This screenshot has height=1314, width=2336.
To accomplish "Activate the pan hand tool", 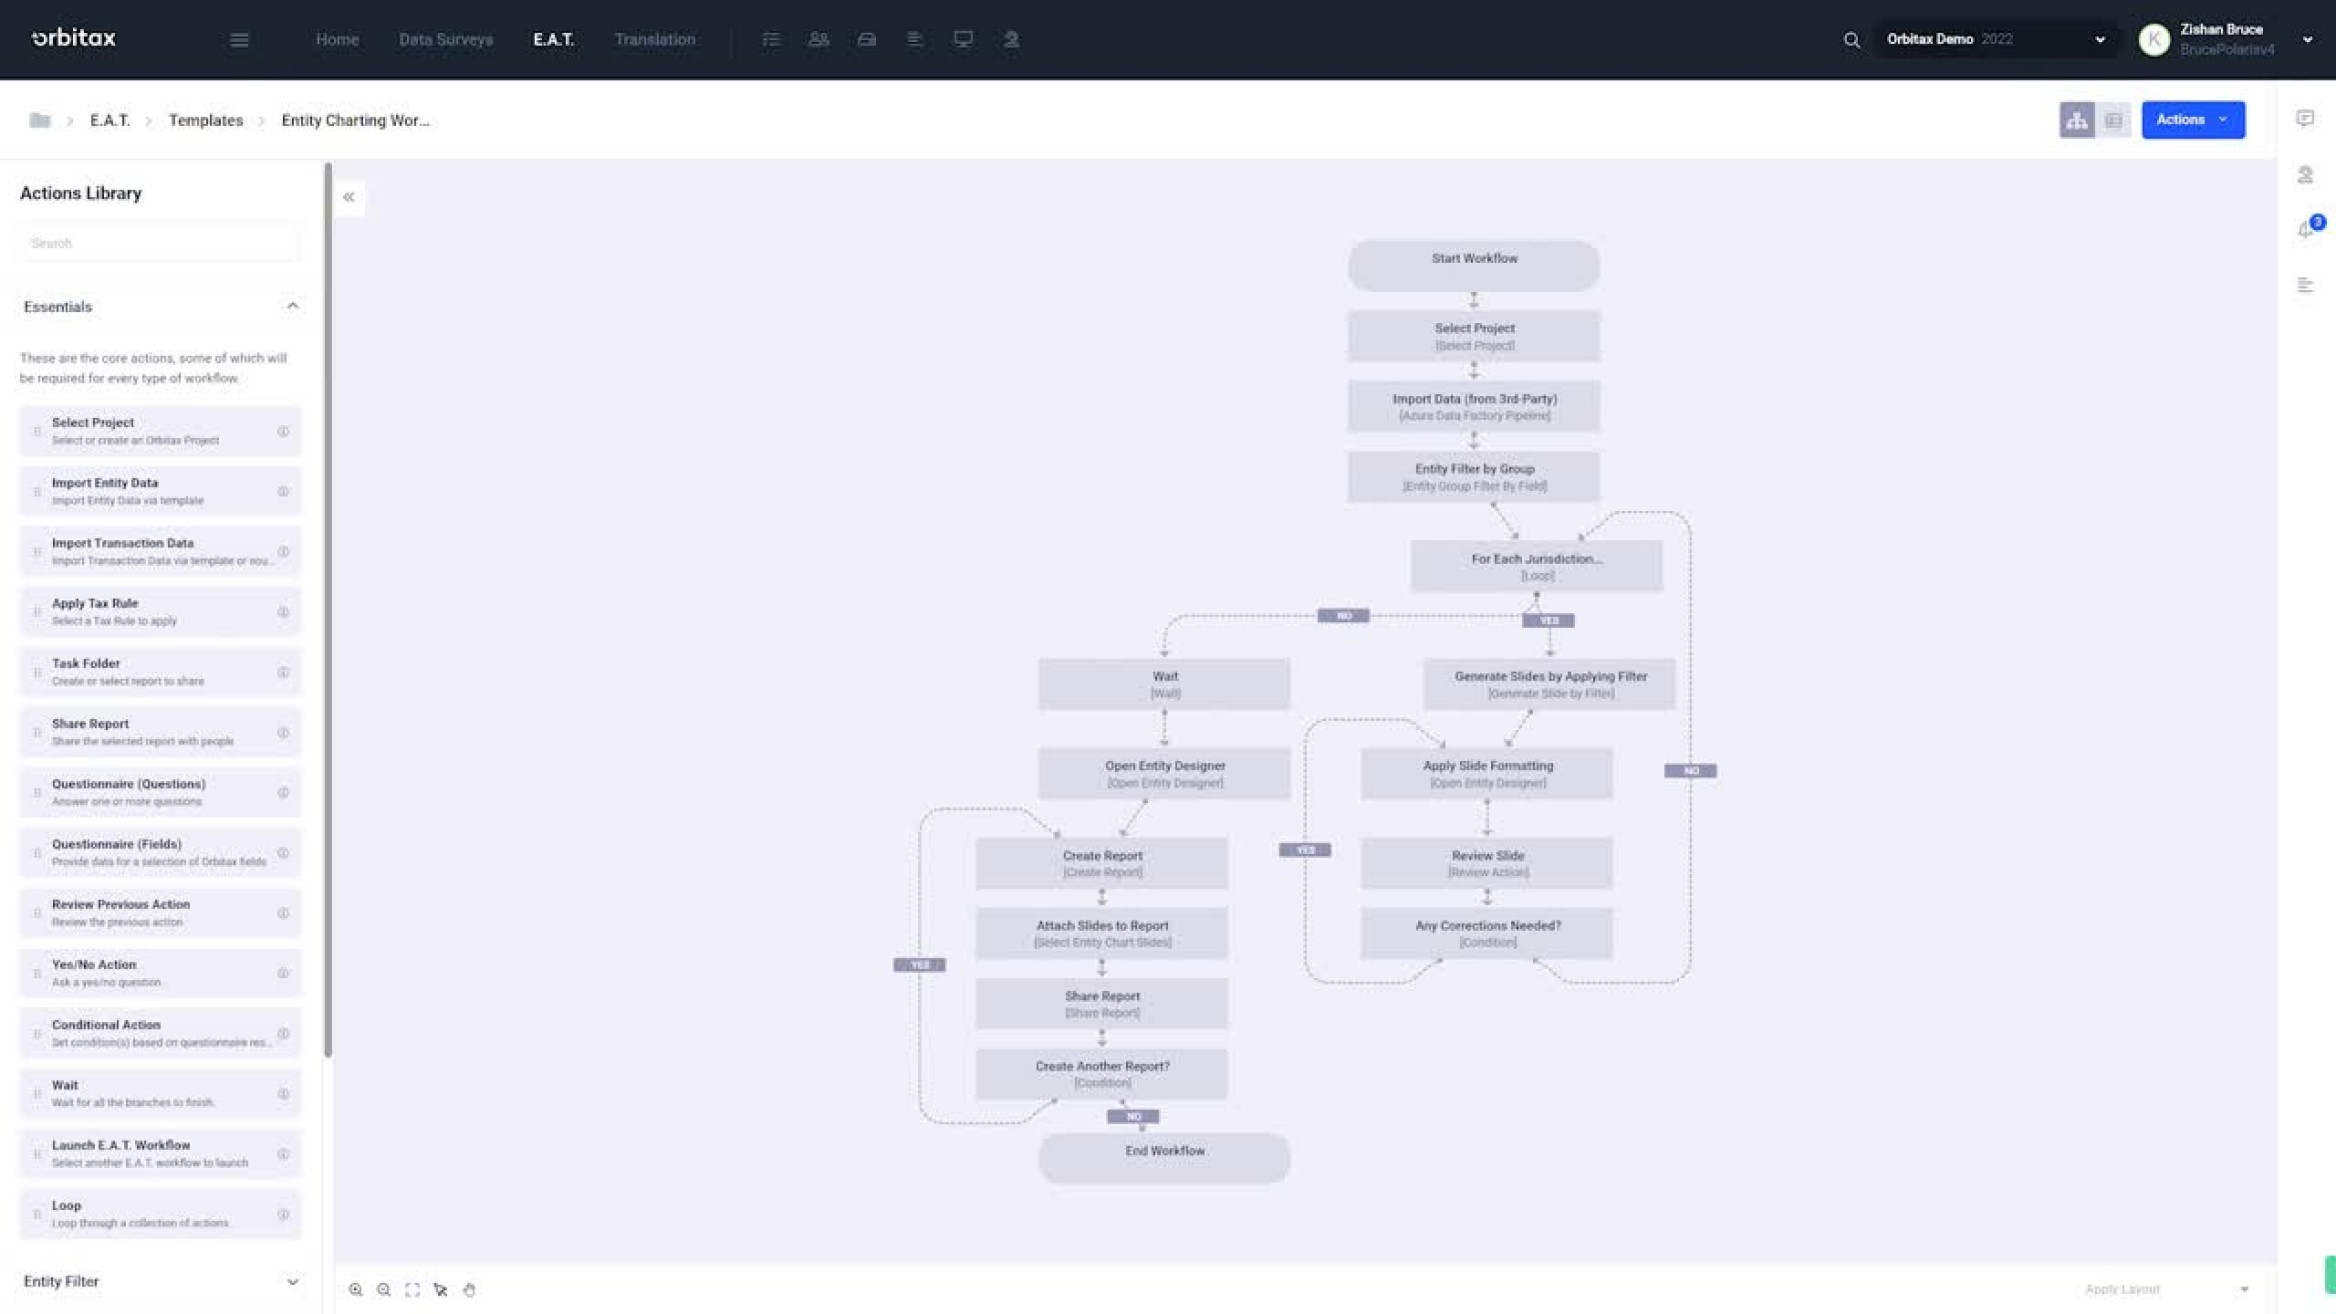I will click(469, 1290).
